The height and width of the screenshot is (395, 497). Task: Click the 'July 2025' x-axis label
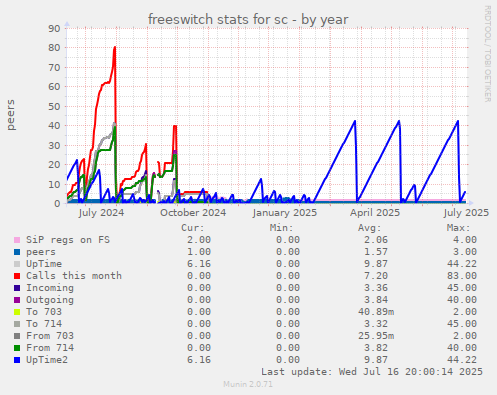click(x=466, y=213)
